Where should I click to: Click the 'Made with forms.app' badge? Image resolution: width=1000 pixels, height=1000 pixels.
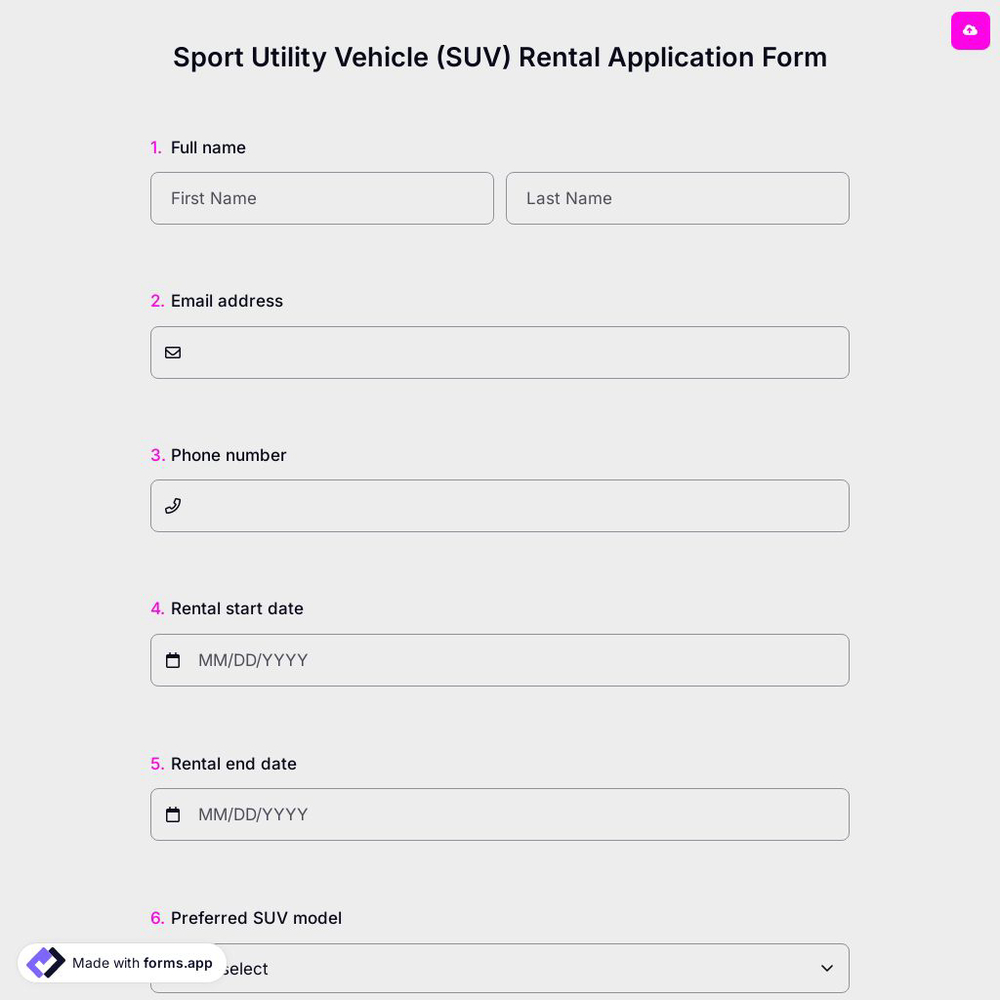(x=120, y=962)
